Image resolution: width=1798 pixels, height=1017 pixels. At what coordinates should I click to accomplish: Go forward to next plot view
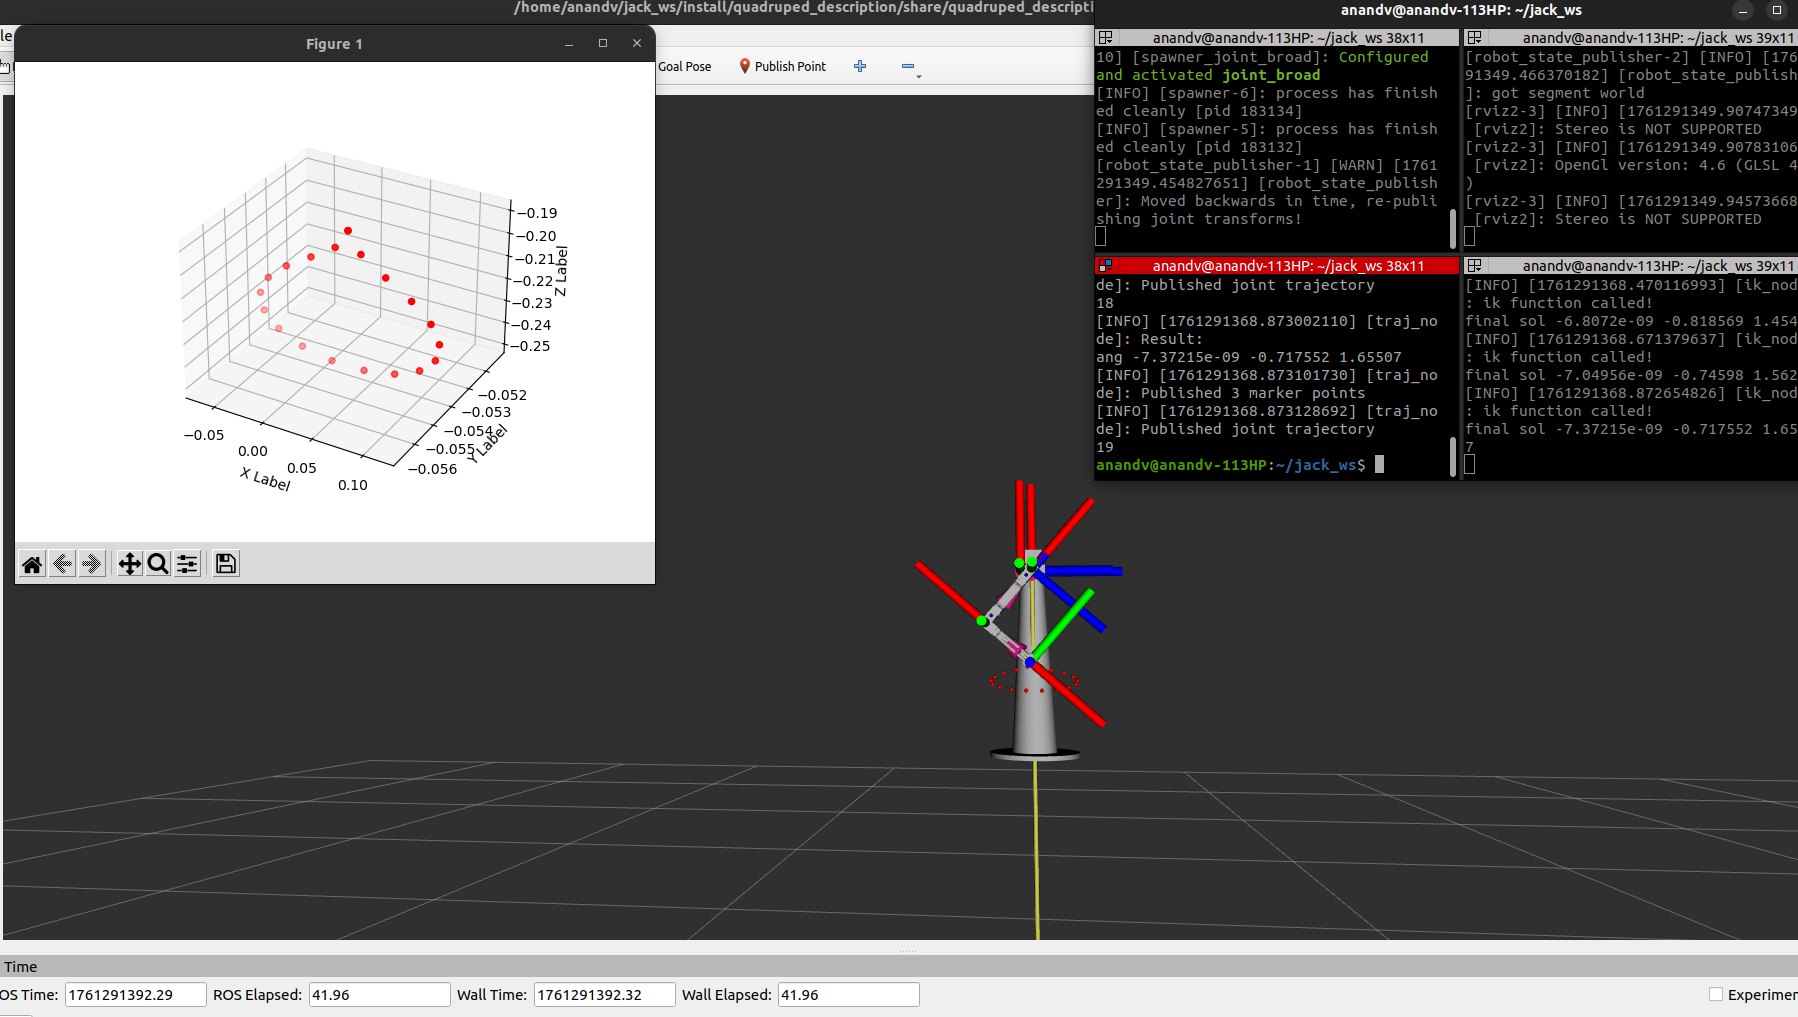[92, 564]
